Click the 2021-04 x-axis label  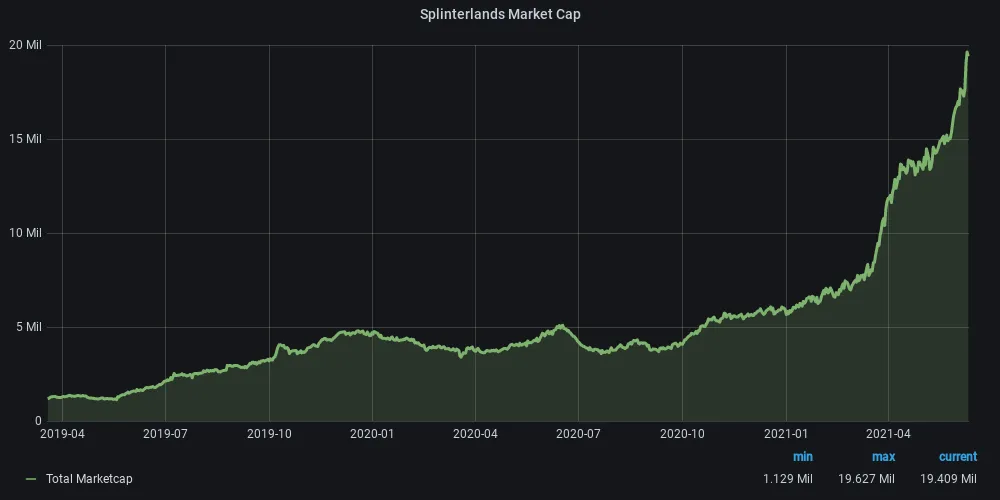pyautogui.click(x=888, y=434)
